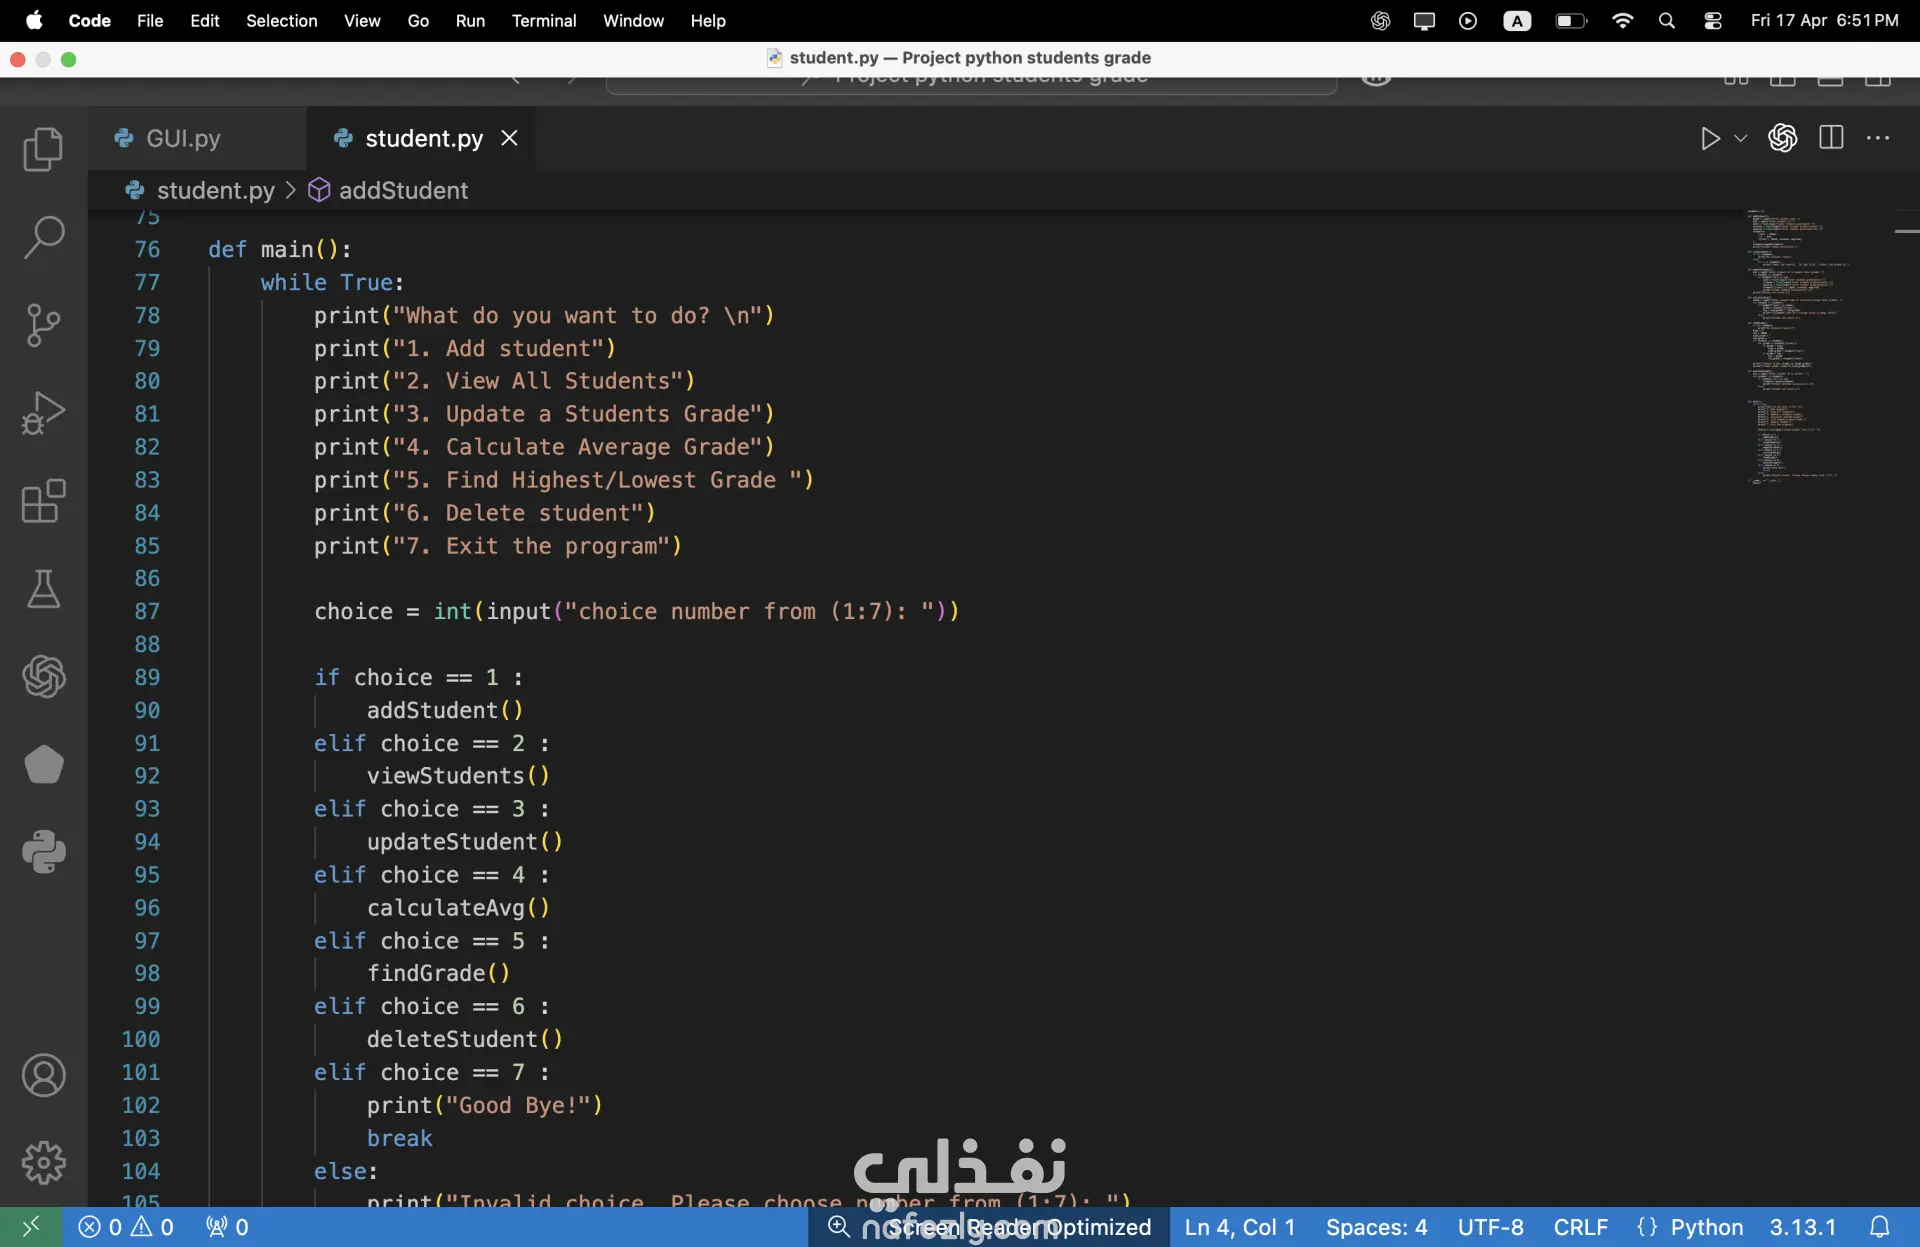Open the Extensions view
Image resolution: width=1920 pixels, height=1247 pixels.
(x=43, y=501)
